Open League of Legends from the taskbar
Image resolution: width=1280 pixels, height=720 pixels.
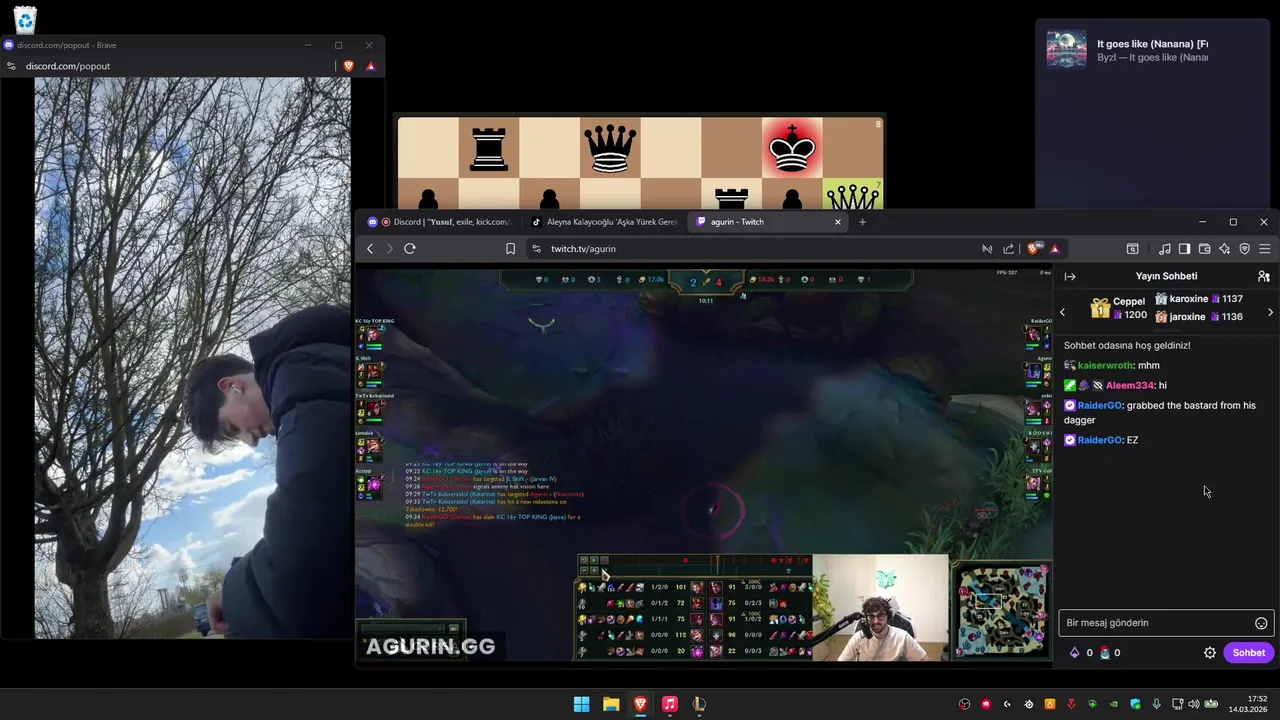coord(699,704)
